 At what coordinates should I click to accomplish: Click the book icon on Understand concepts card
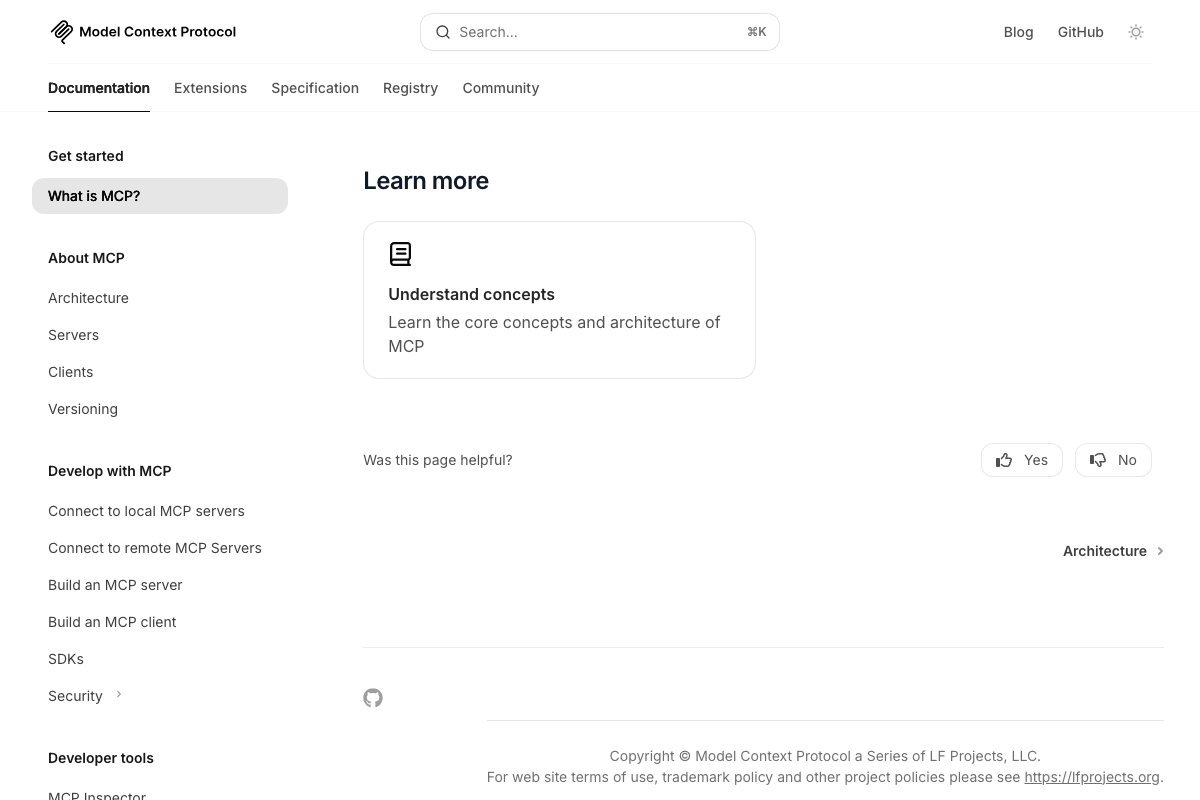pyautogui.click(x=400, y=254)
